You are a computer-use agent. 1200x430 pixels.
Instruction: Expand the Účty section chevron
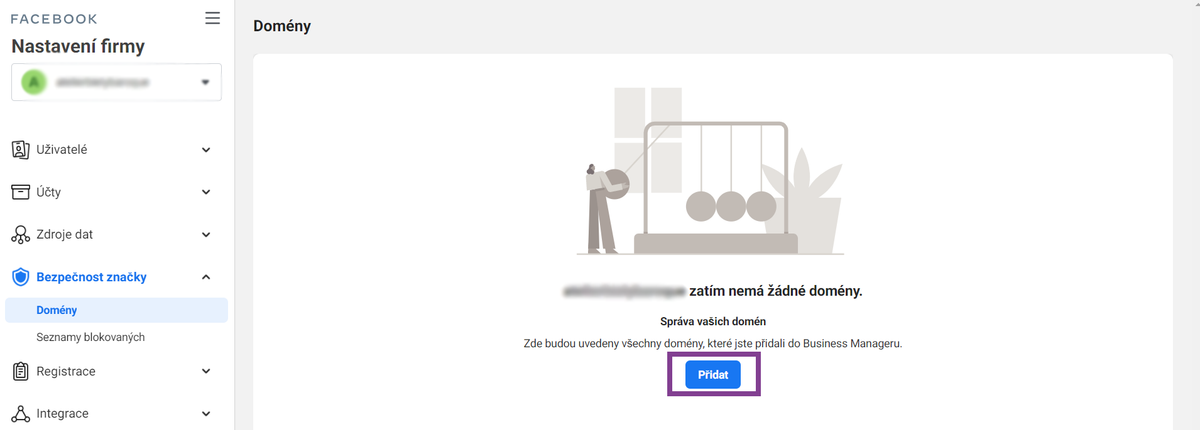[x=206, y=192]
